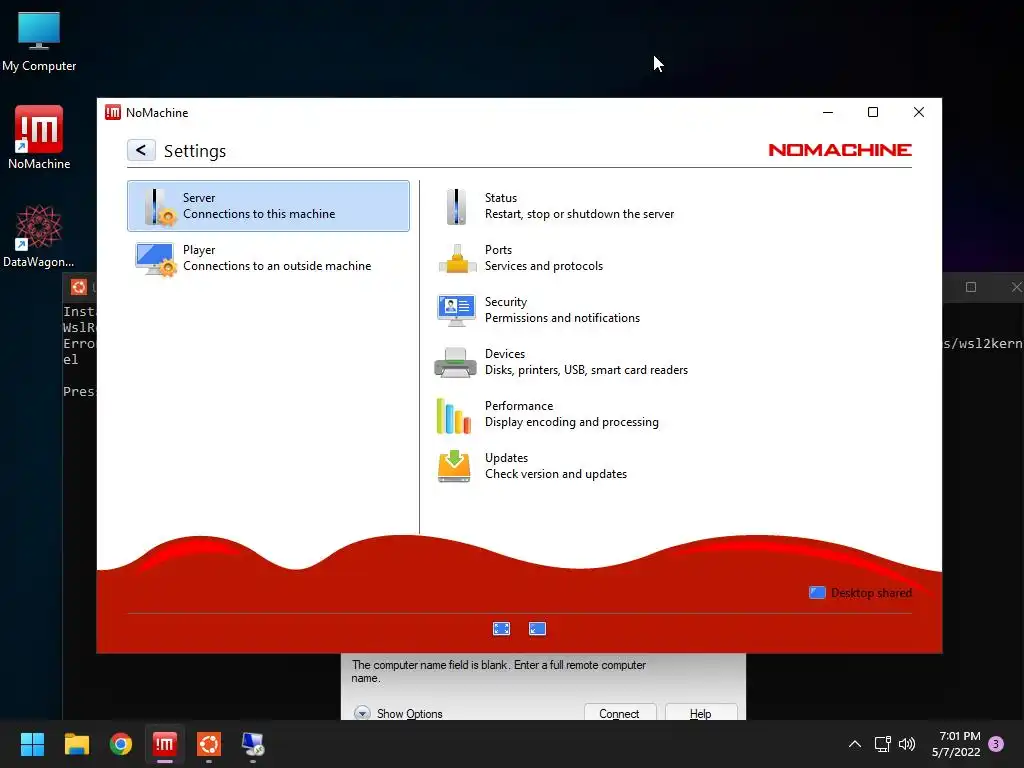The image size is (1024, 768).
Task: Click the NOMACHINE brand logo
Action: pyautogui.click(x=840, y=150)
